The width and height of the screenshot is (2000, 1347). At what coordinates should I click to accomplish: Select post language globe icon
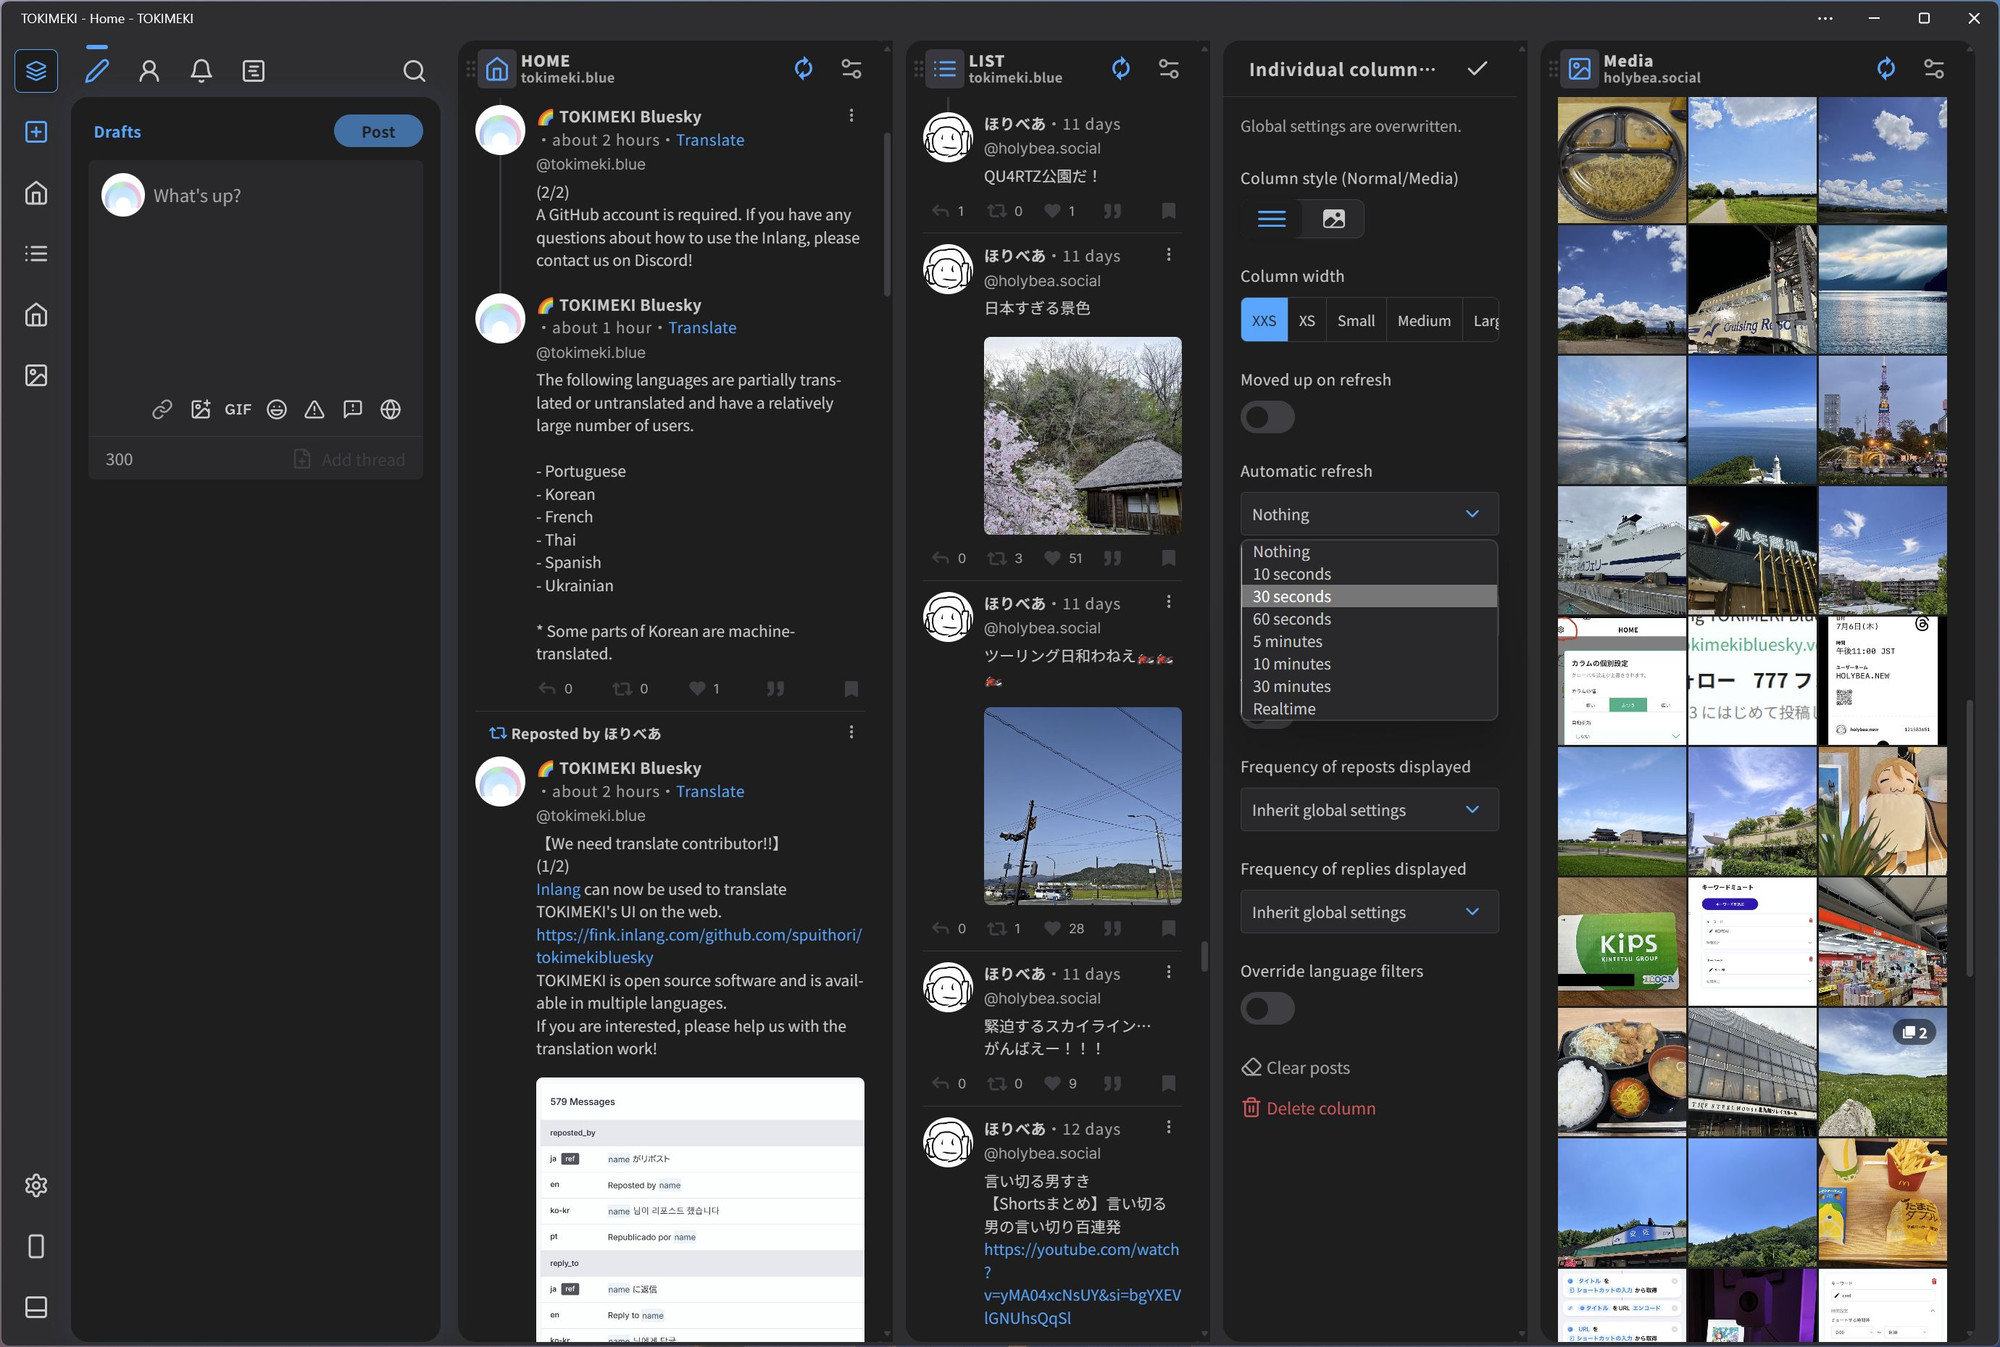coord(391,409)
